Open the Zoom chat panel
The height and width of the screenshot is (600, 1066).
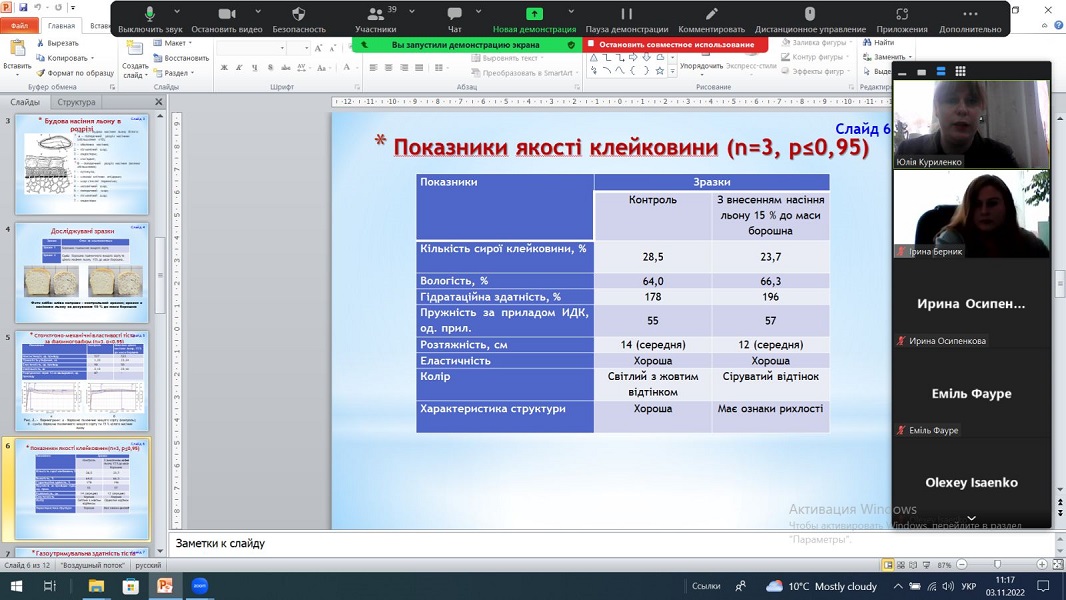454,19
